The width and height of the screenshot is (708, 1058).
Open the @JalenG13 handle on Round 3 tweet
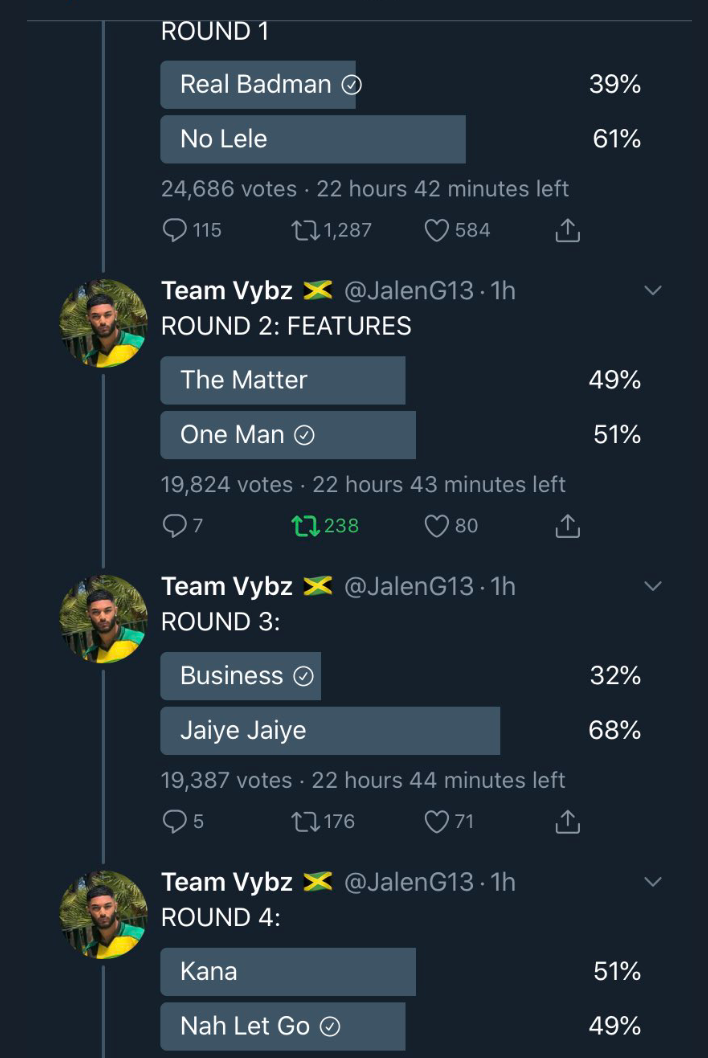coord(408,586)
